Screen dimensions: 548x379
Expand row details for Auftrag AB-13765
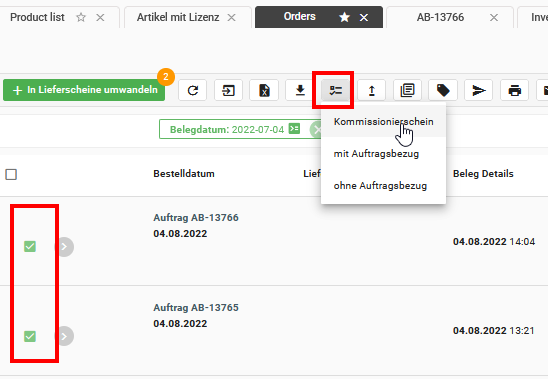pyautogui.click(x=64, y=336)
